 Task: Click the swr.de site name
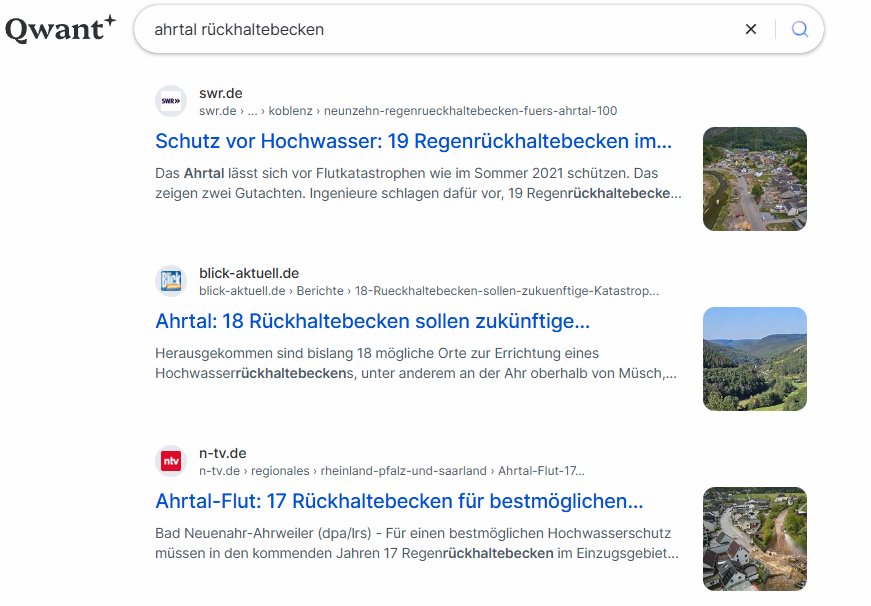pos(221,93)
